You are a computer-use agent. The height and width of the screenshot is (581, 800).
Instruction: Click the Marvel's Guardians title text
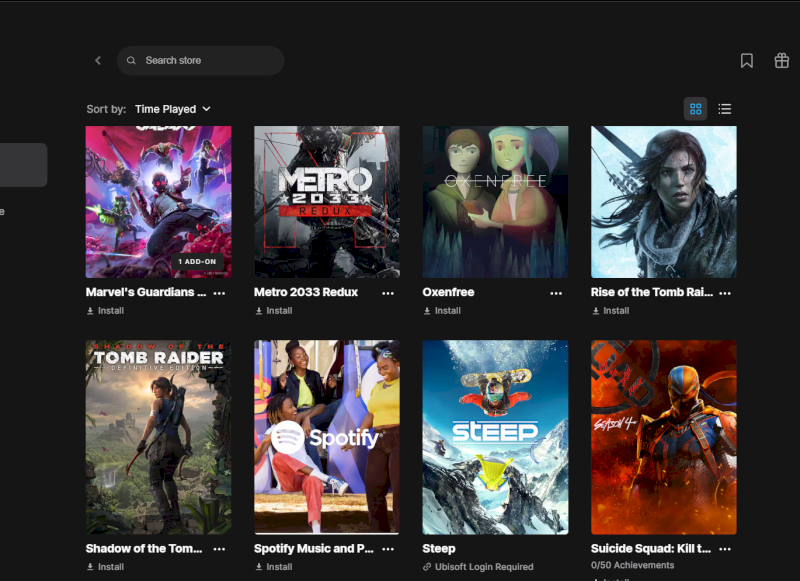(146, 292)
